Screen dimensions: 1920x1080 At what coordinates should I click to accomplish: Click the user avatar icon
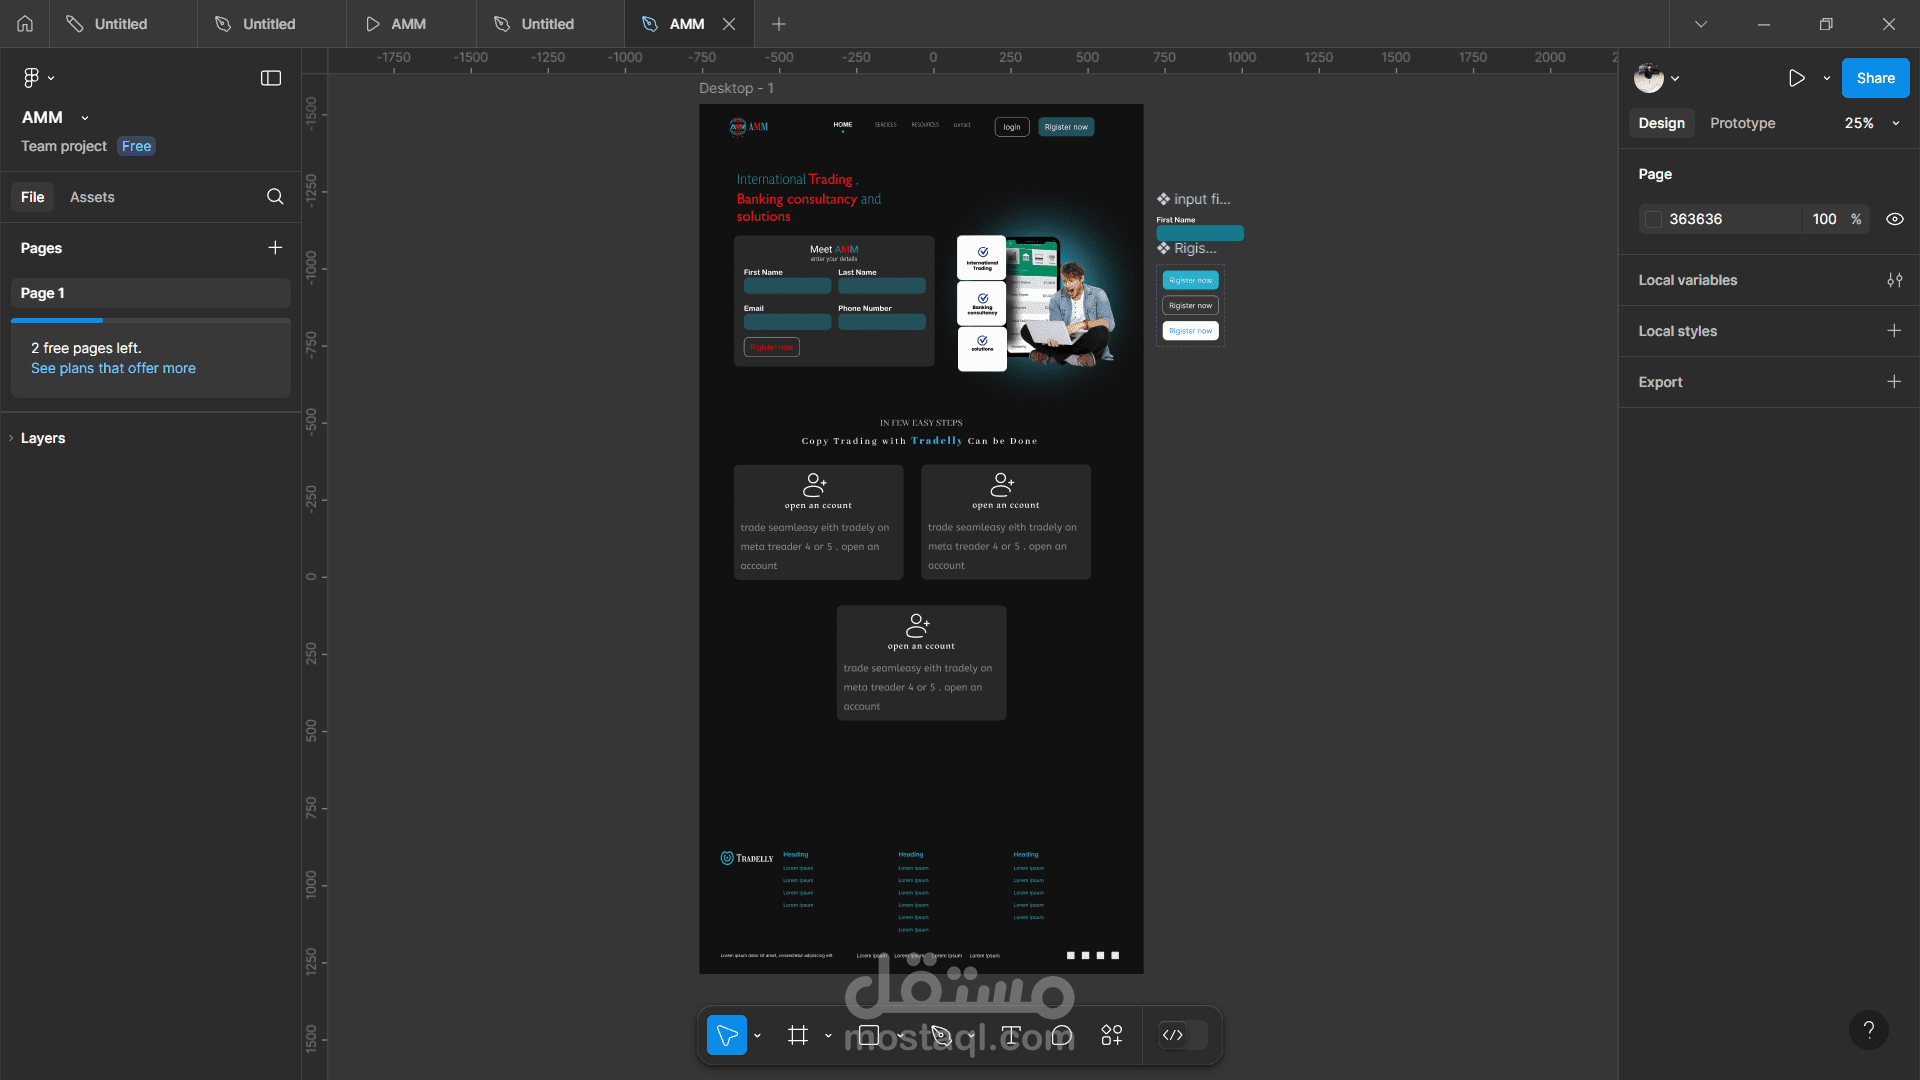[1649, 78]
